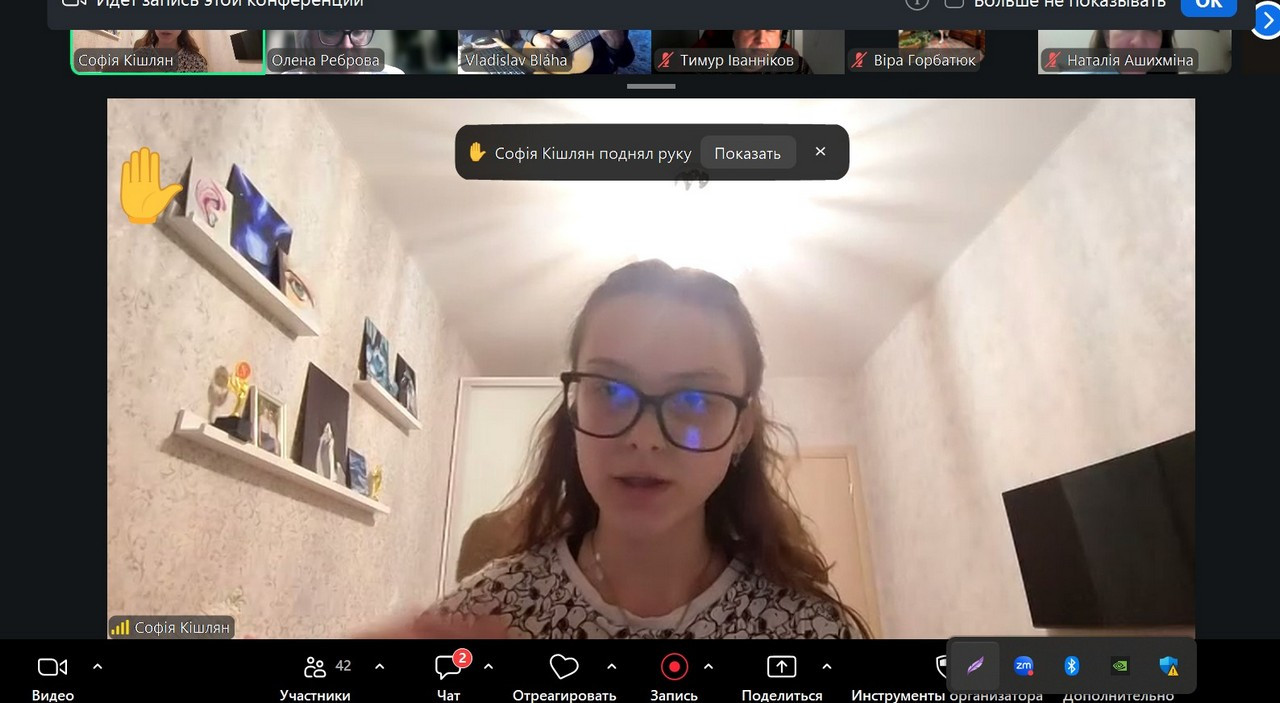Select Олена Реброва participant thumbnail
Viewport: 1280px width, 703px height.
click(360, 50)
